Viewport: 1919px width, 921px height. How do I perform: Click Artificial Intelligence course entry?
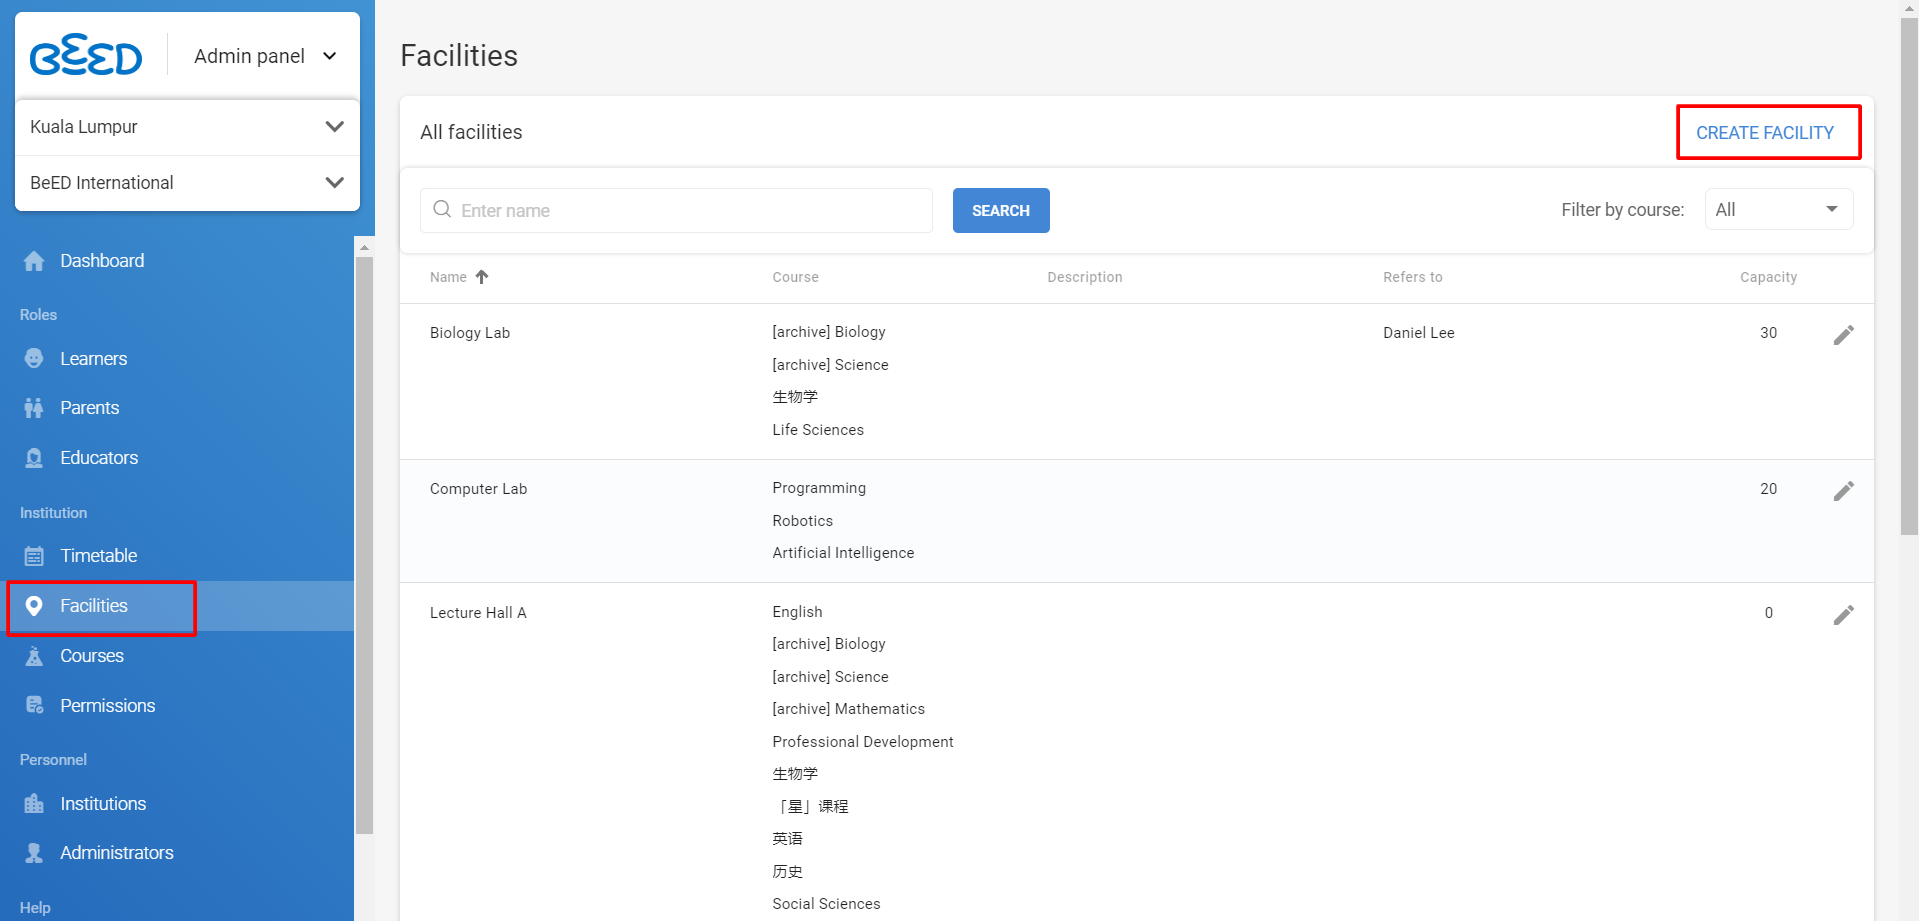coord(843,553)
